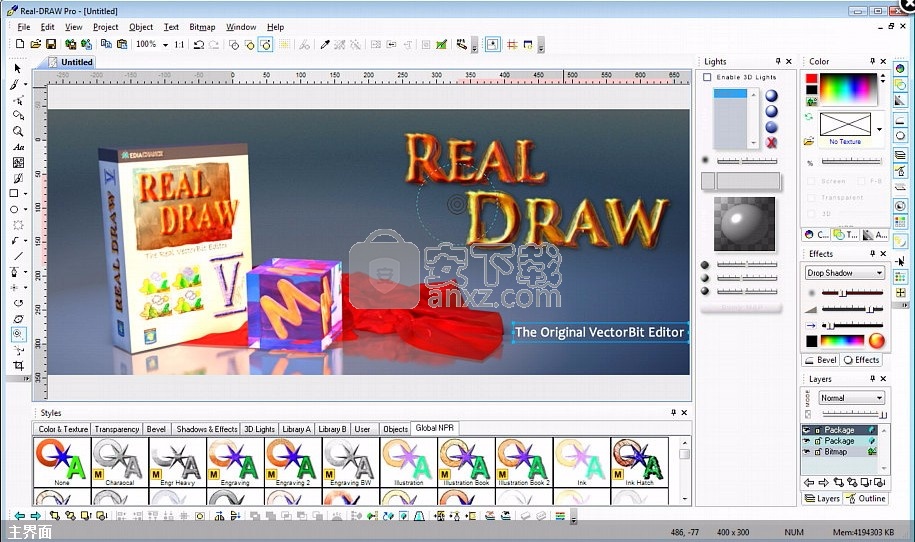Viewport: 915px width, 542px height.
Task: Click the right arrow icon below the layers list
Action: point(823,482)
